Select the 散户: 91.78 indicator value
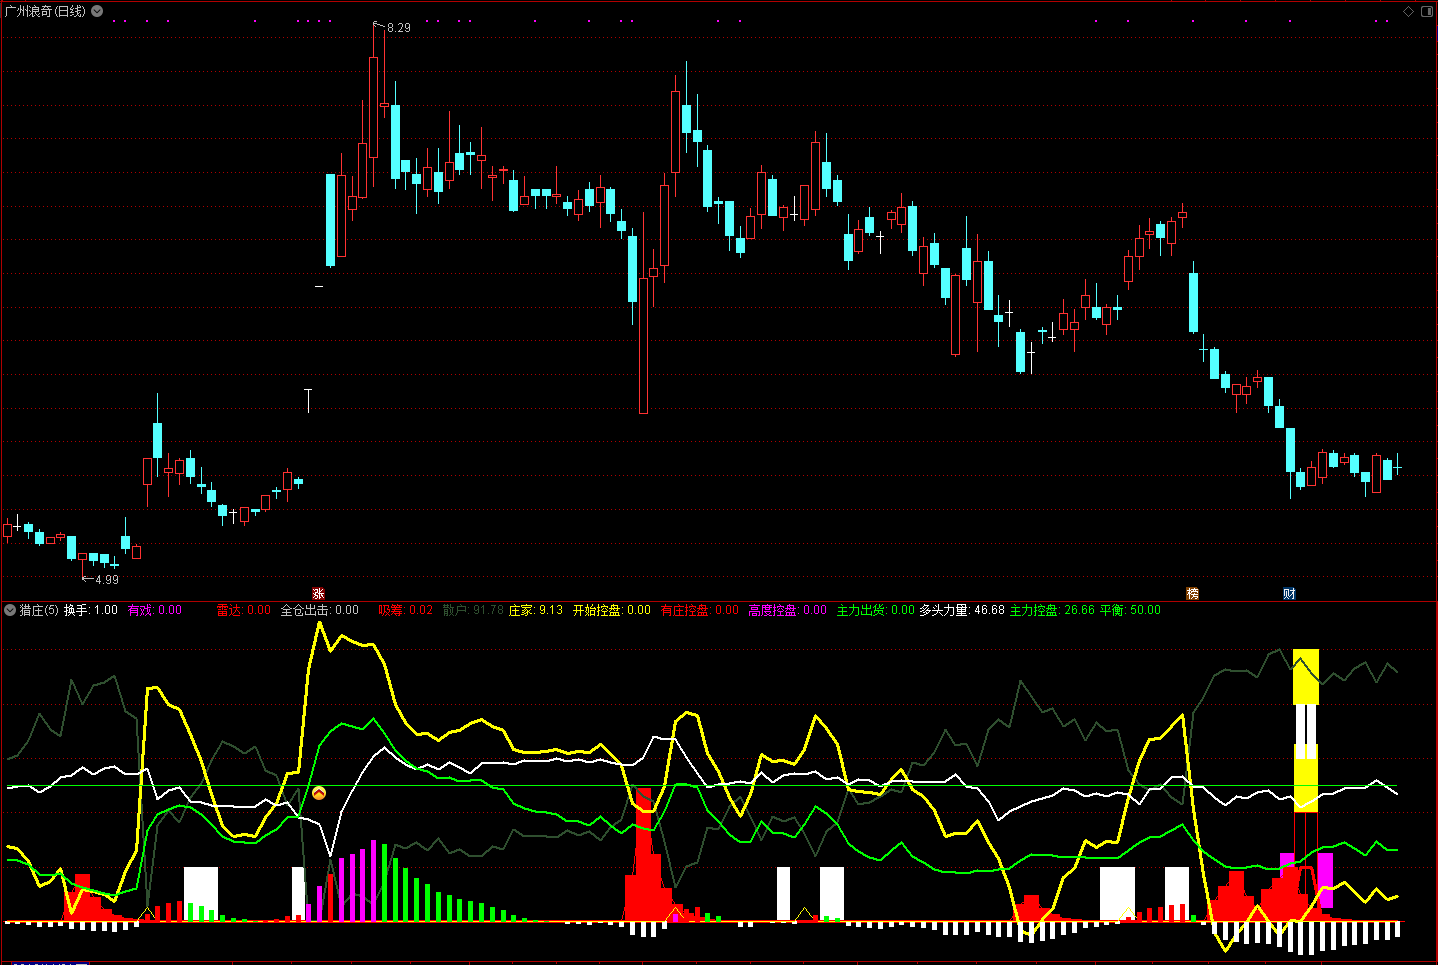The image size is (1438, 965). coord(473,610)
